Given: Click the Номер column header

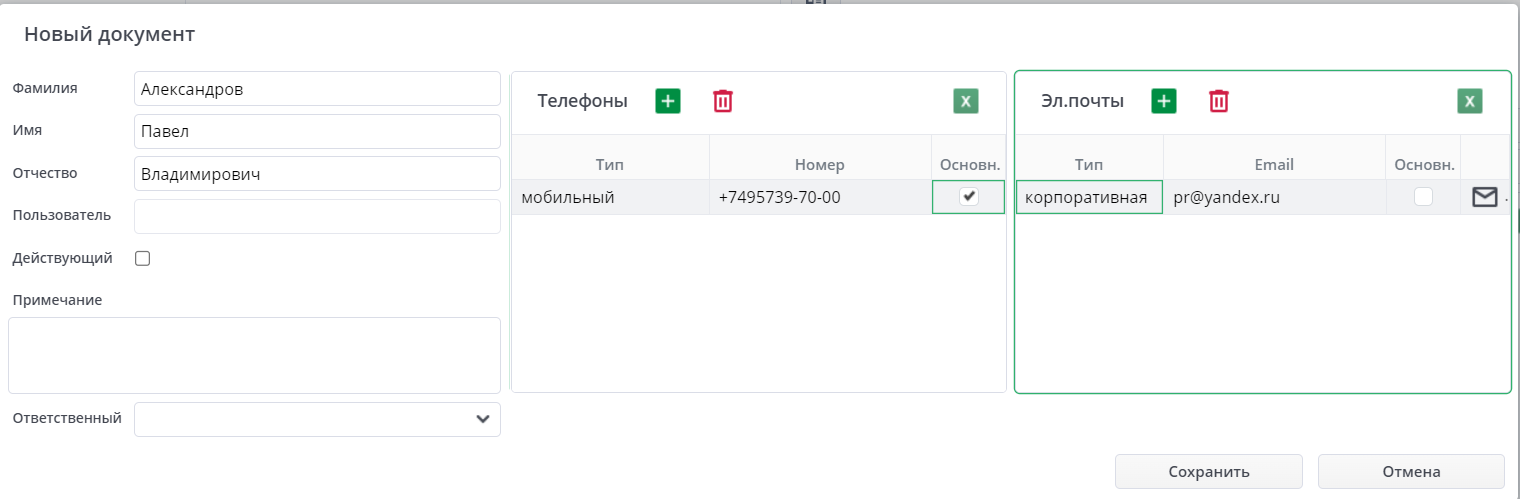Looking at the screenshot, I should [819, 164].
